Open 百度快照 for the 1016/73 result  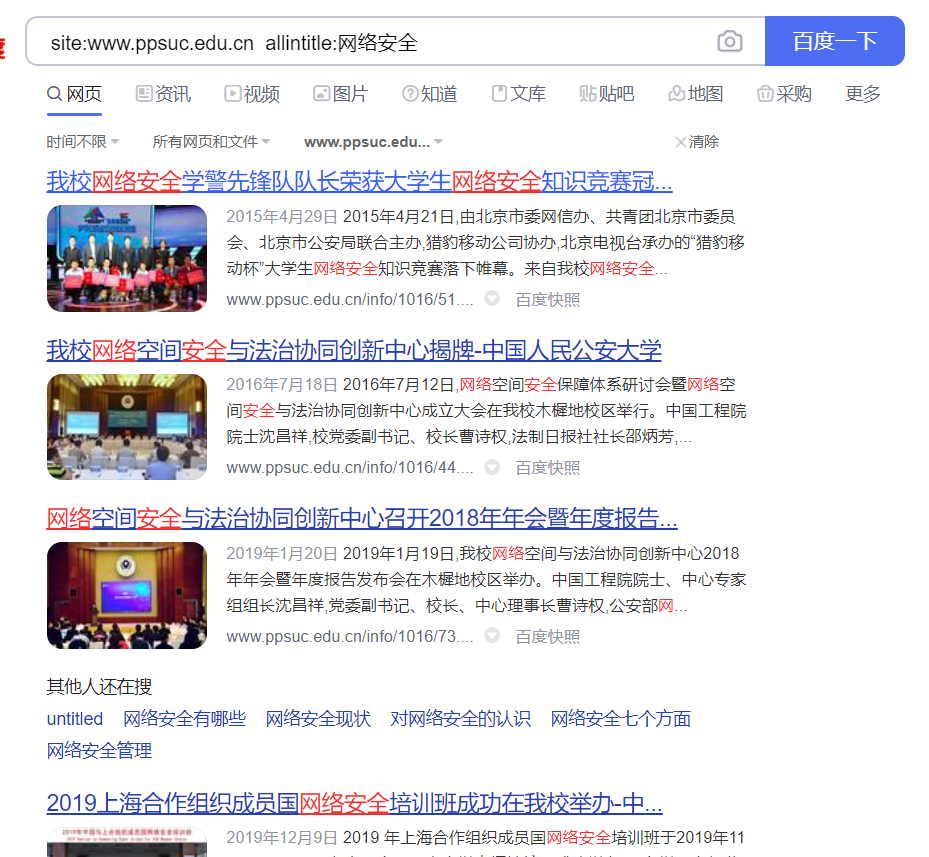547,637
